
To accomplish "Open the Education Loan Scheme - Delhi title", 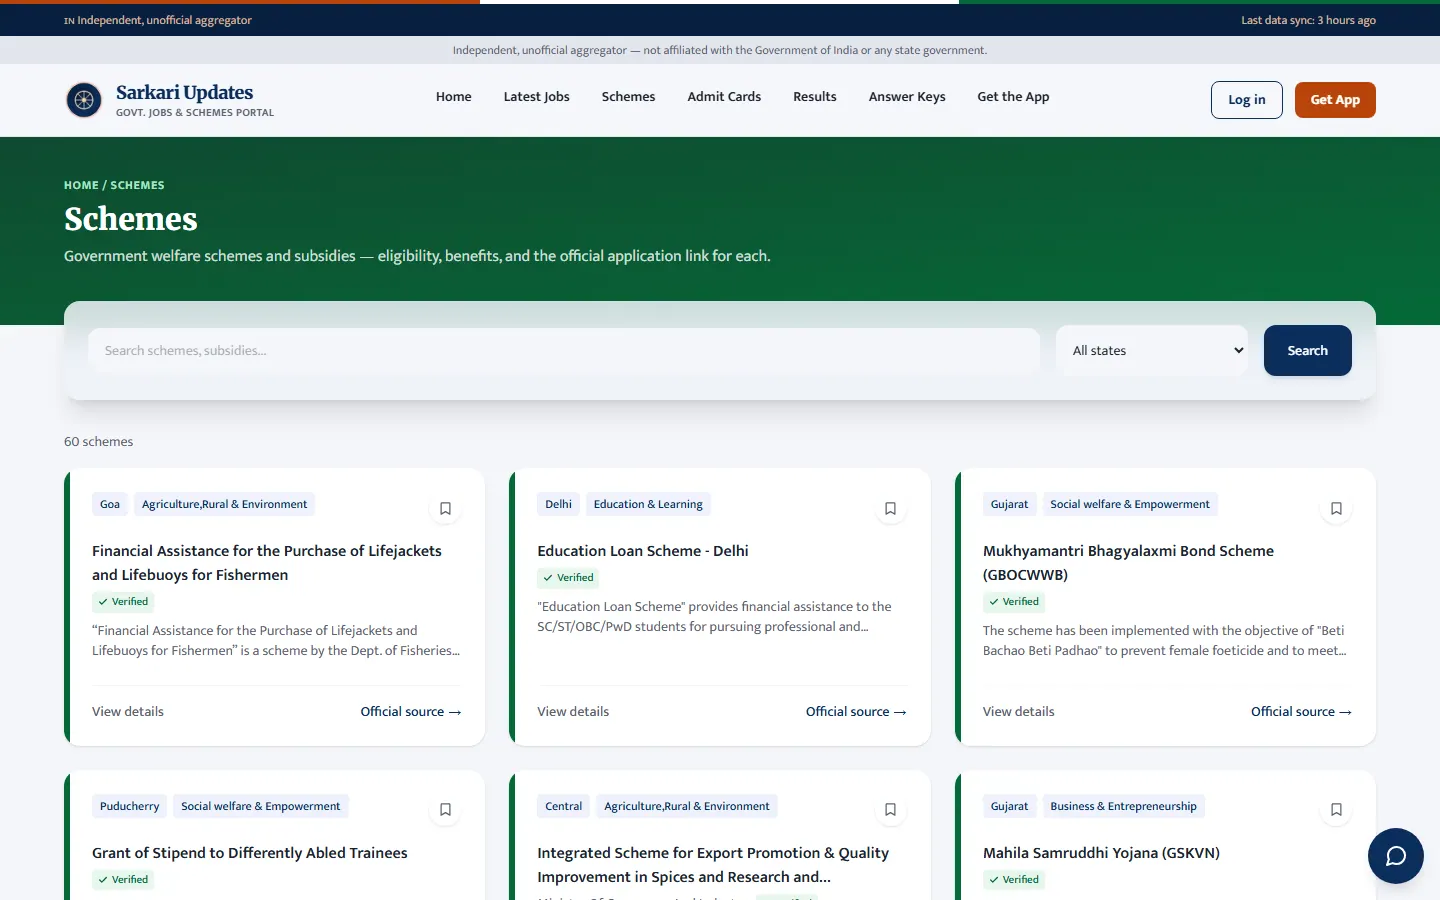I will pyautogui.click(x=643, y=551).
